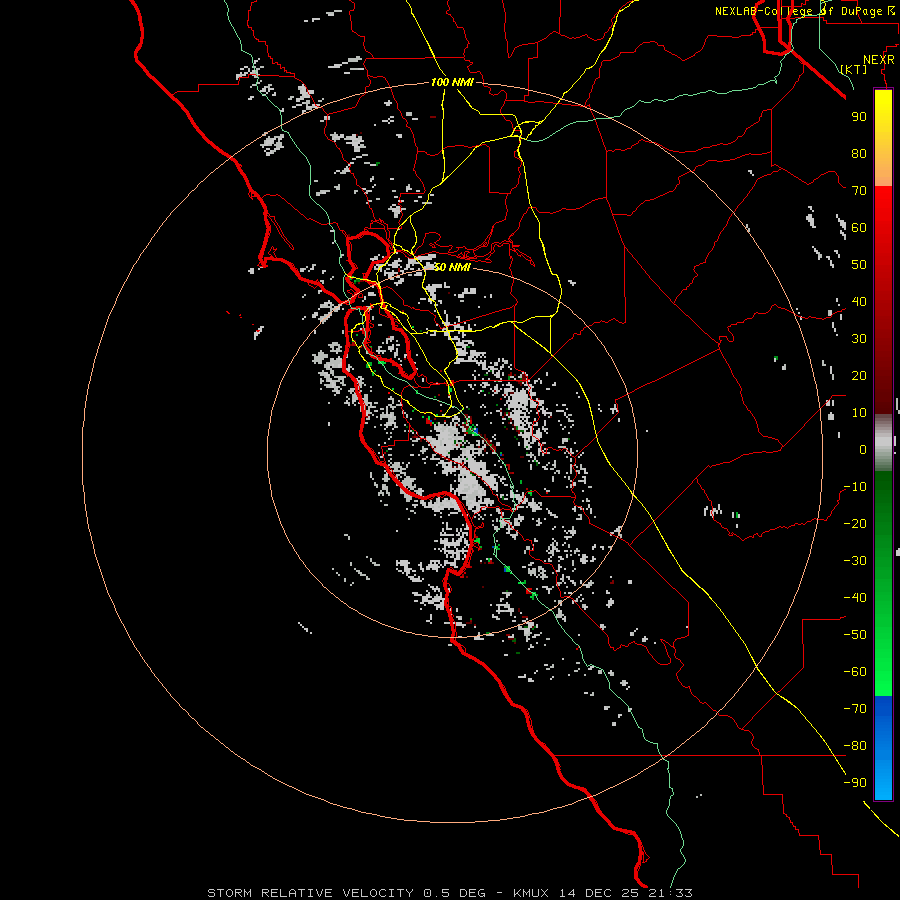Click the "10" value on the velocity scale
The height and width of the screenshot is (900, 900).
(x=859, y=413)
